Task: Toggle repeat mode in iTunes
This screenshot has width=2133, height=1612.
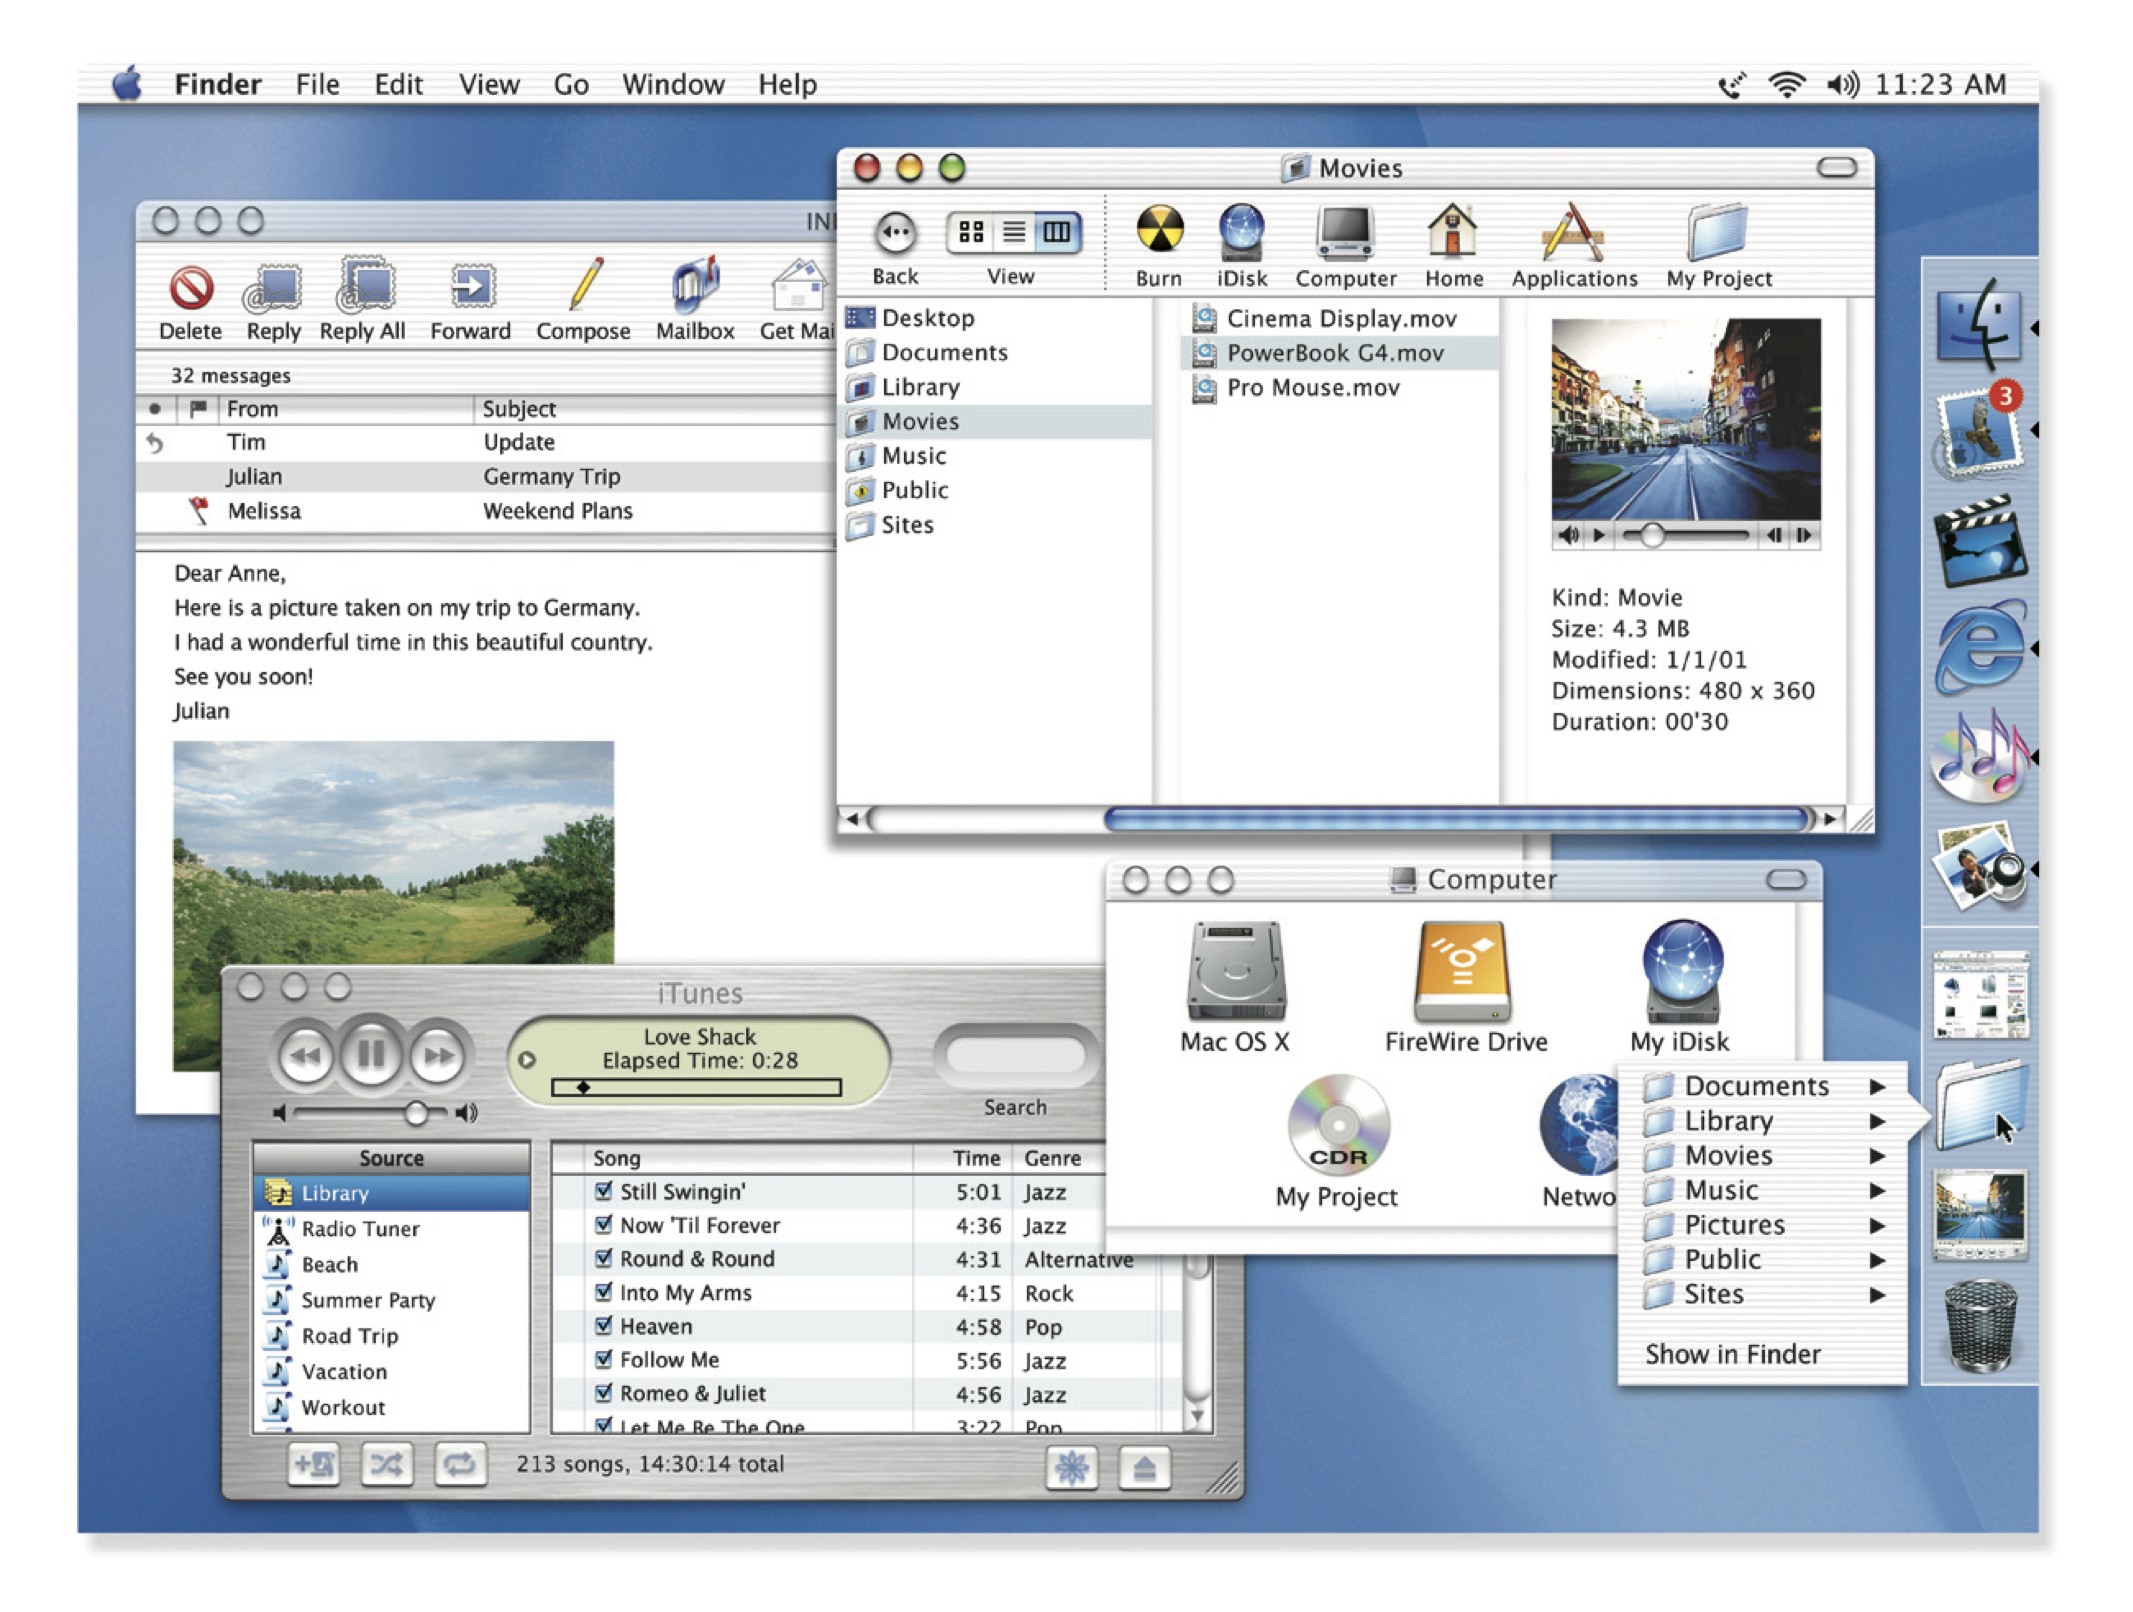Action: [460, 1466]
